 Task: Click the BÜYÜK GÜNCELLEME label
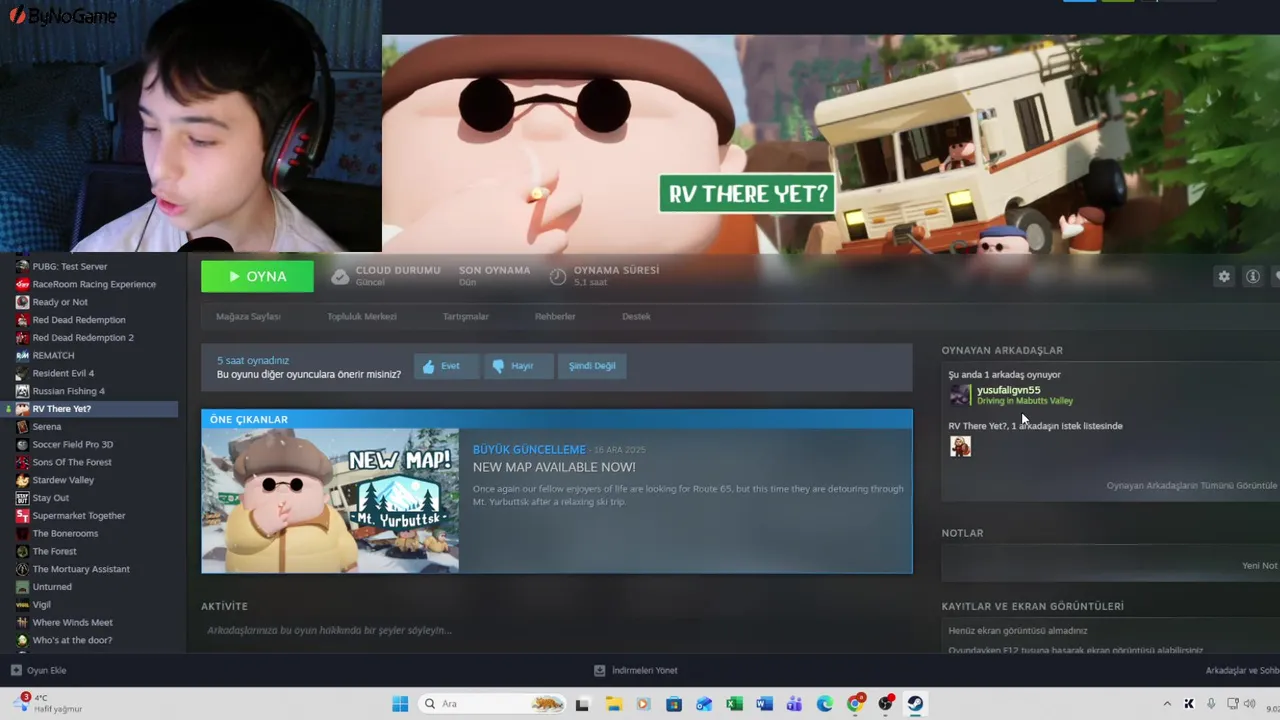(x=529, y=450)
